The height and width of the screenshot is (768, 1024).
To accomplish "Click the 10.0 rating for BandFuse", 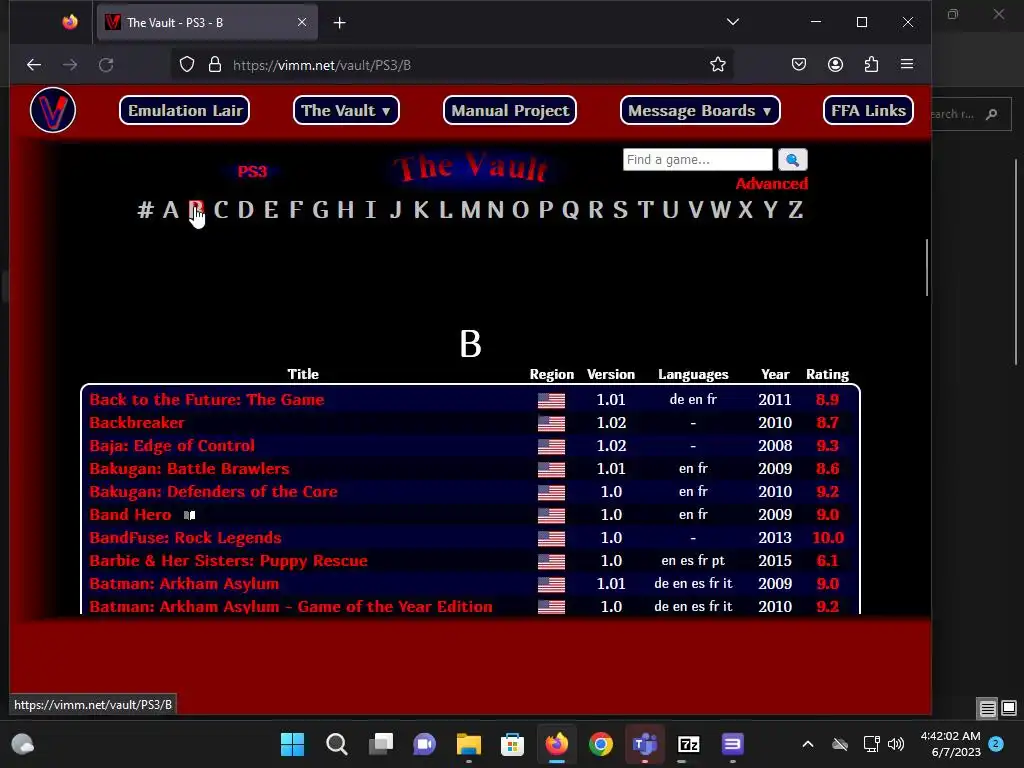I will [827, 537].
